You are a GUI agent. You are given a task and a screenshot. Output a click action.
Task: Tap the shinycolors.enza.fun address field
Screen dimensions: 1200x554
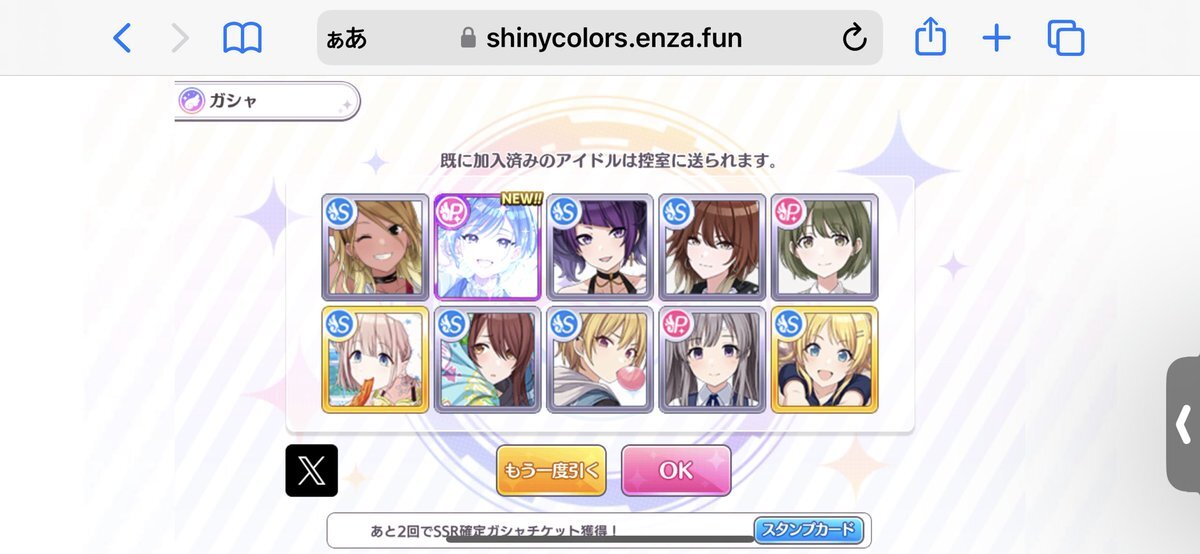(600, 38)
